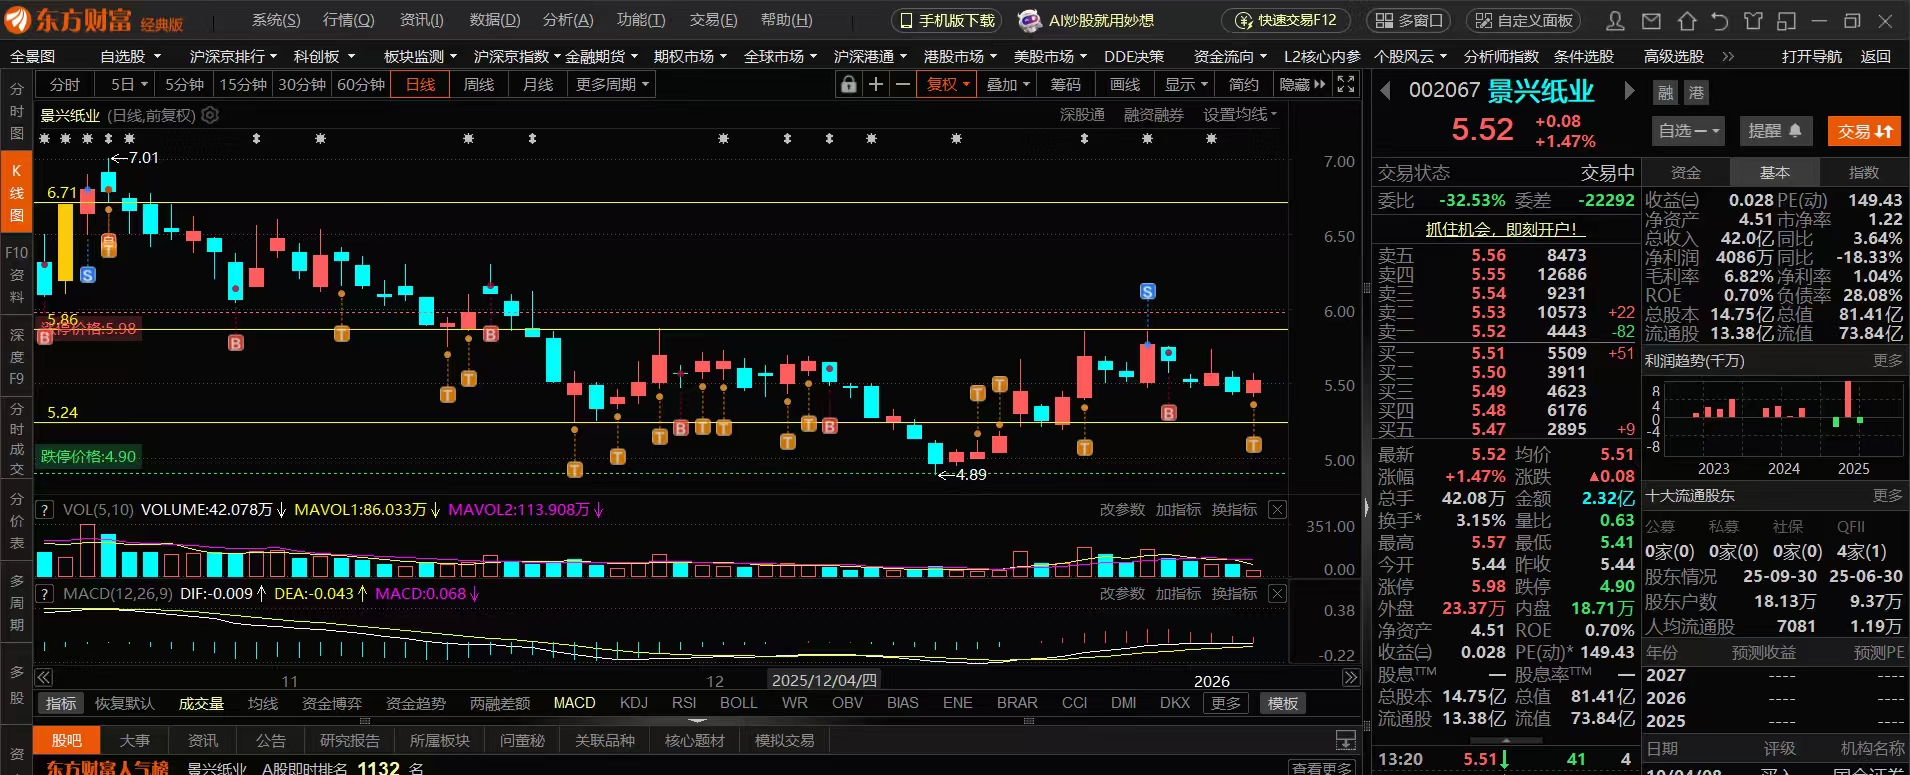The width and height of the screenshot is (1910, 775).
Task: Click 改参数 for the VOL indicator
Action: (1122, 510)
